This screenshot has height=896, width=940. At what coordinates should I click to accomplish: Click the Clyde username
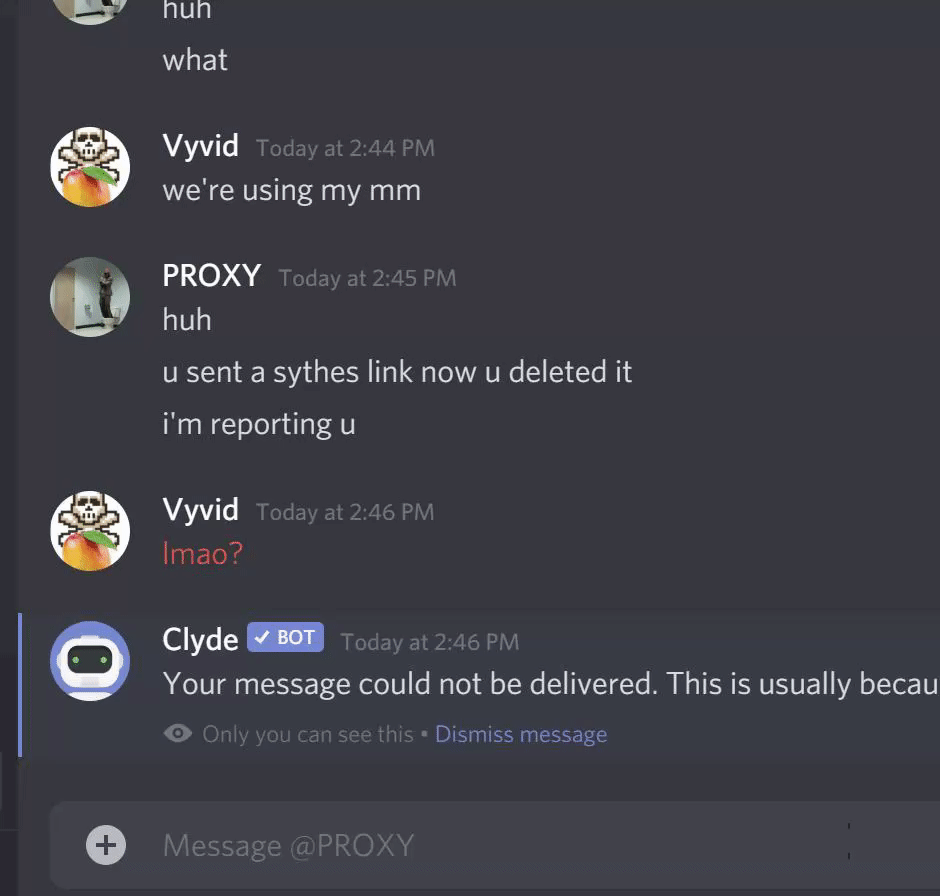tap(200, 639)
